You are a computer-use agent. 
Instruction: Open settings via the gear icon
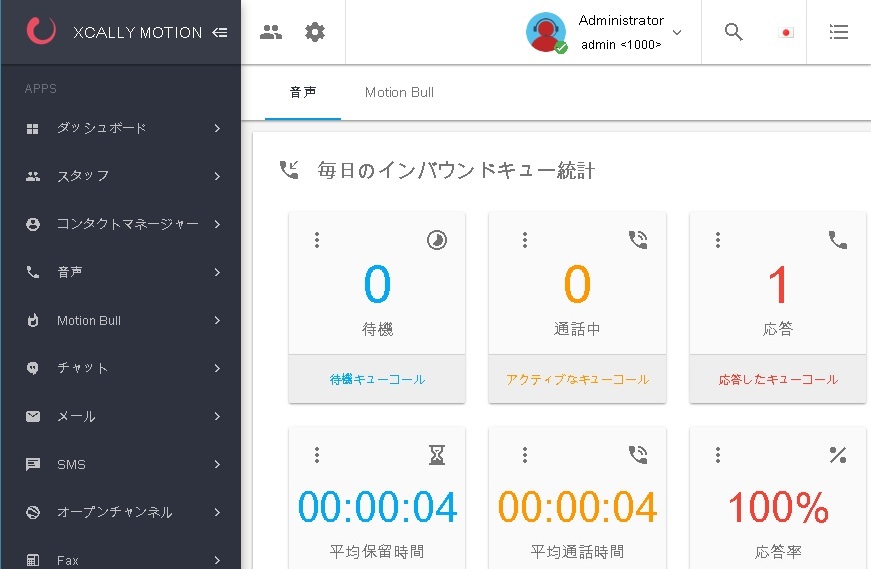(x=315, y=32)
